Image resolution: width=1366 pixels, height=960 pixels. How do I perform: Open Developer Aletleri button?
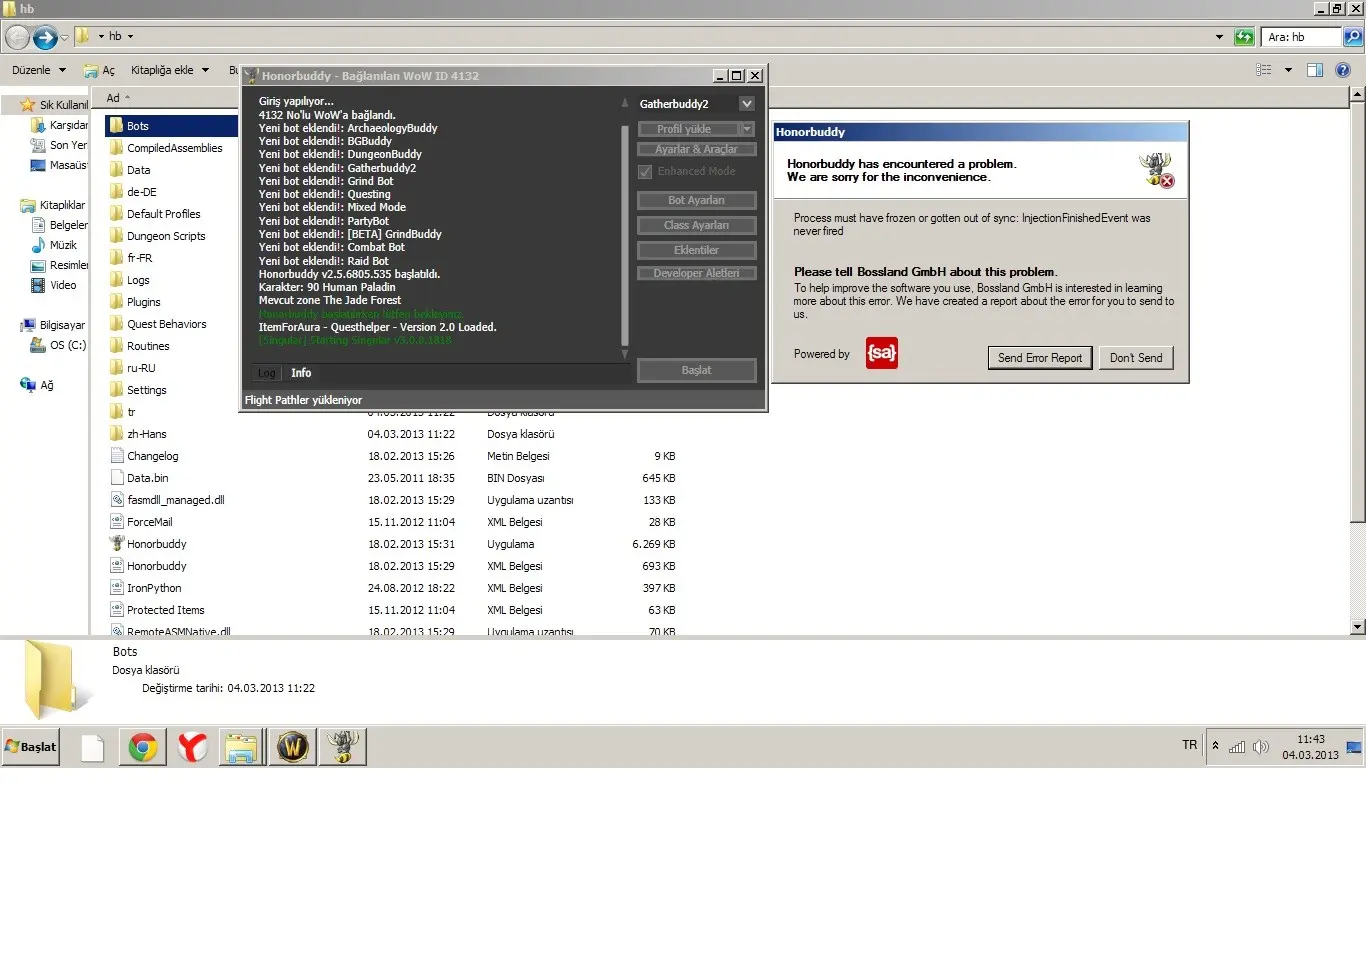click(697, 273)
